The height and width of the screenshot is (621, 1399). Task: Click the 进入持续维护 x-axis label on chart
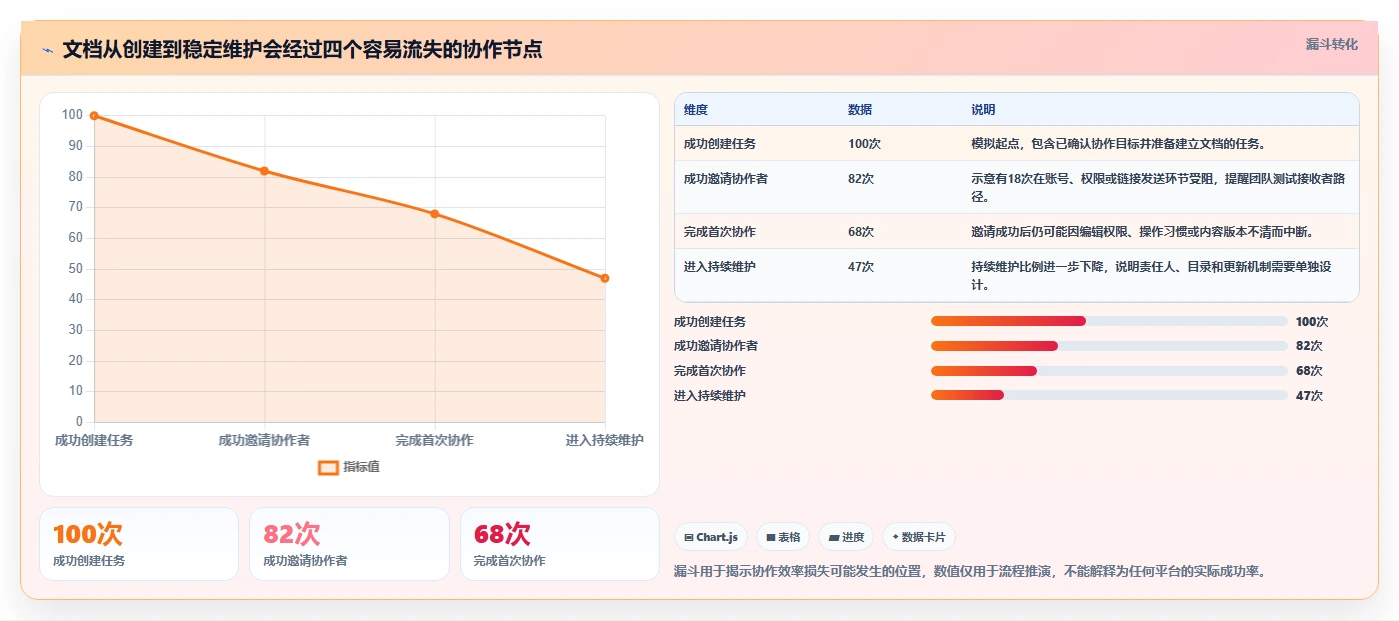tap(604, 440)
